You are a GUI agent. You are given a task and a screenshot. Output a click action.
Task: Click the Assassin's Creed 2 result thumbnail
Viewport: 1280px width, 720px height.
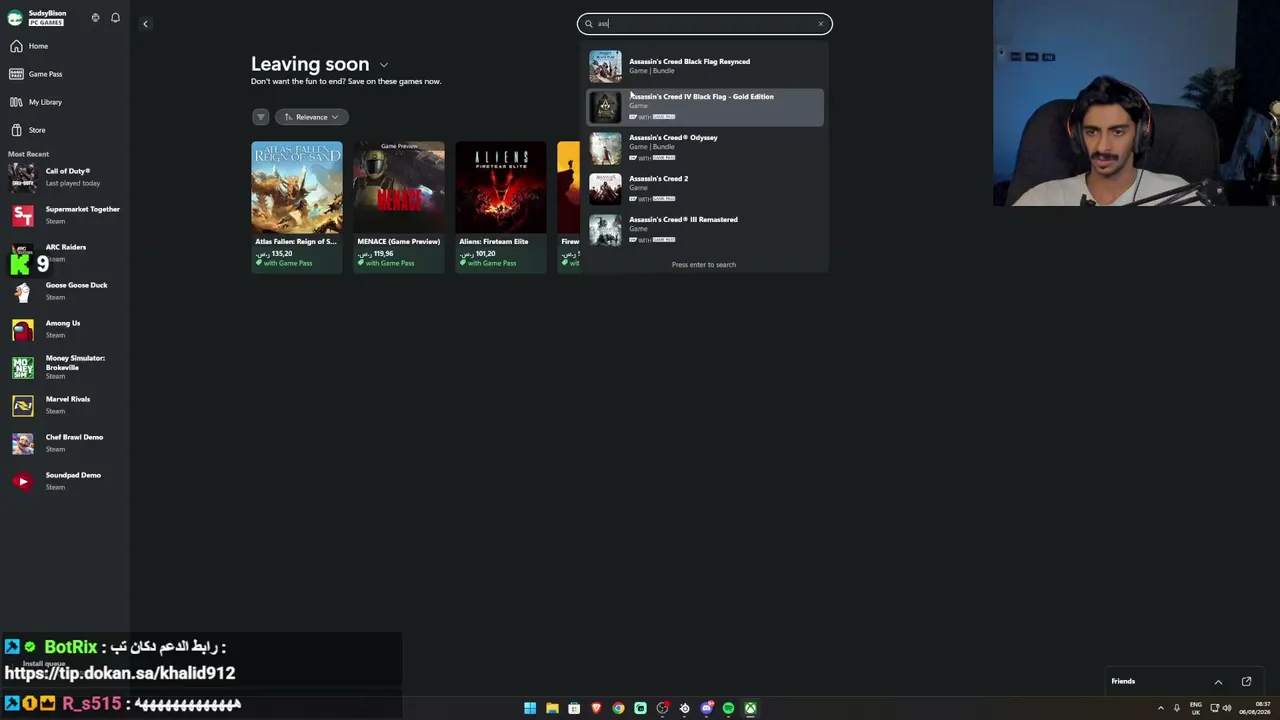pyautogui.click(x=605, y=189)
